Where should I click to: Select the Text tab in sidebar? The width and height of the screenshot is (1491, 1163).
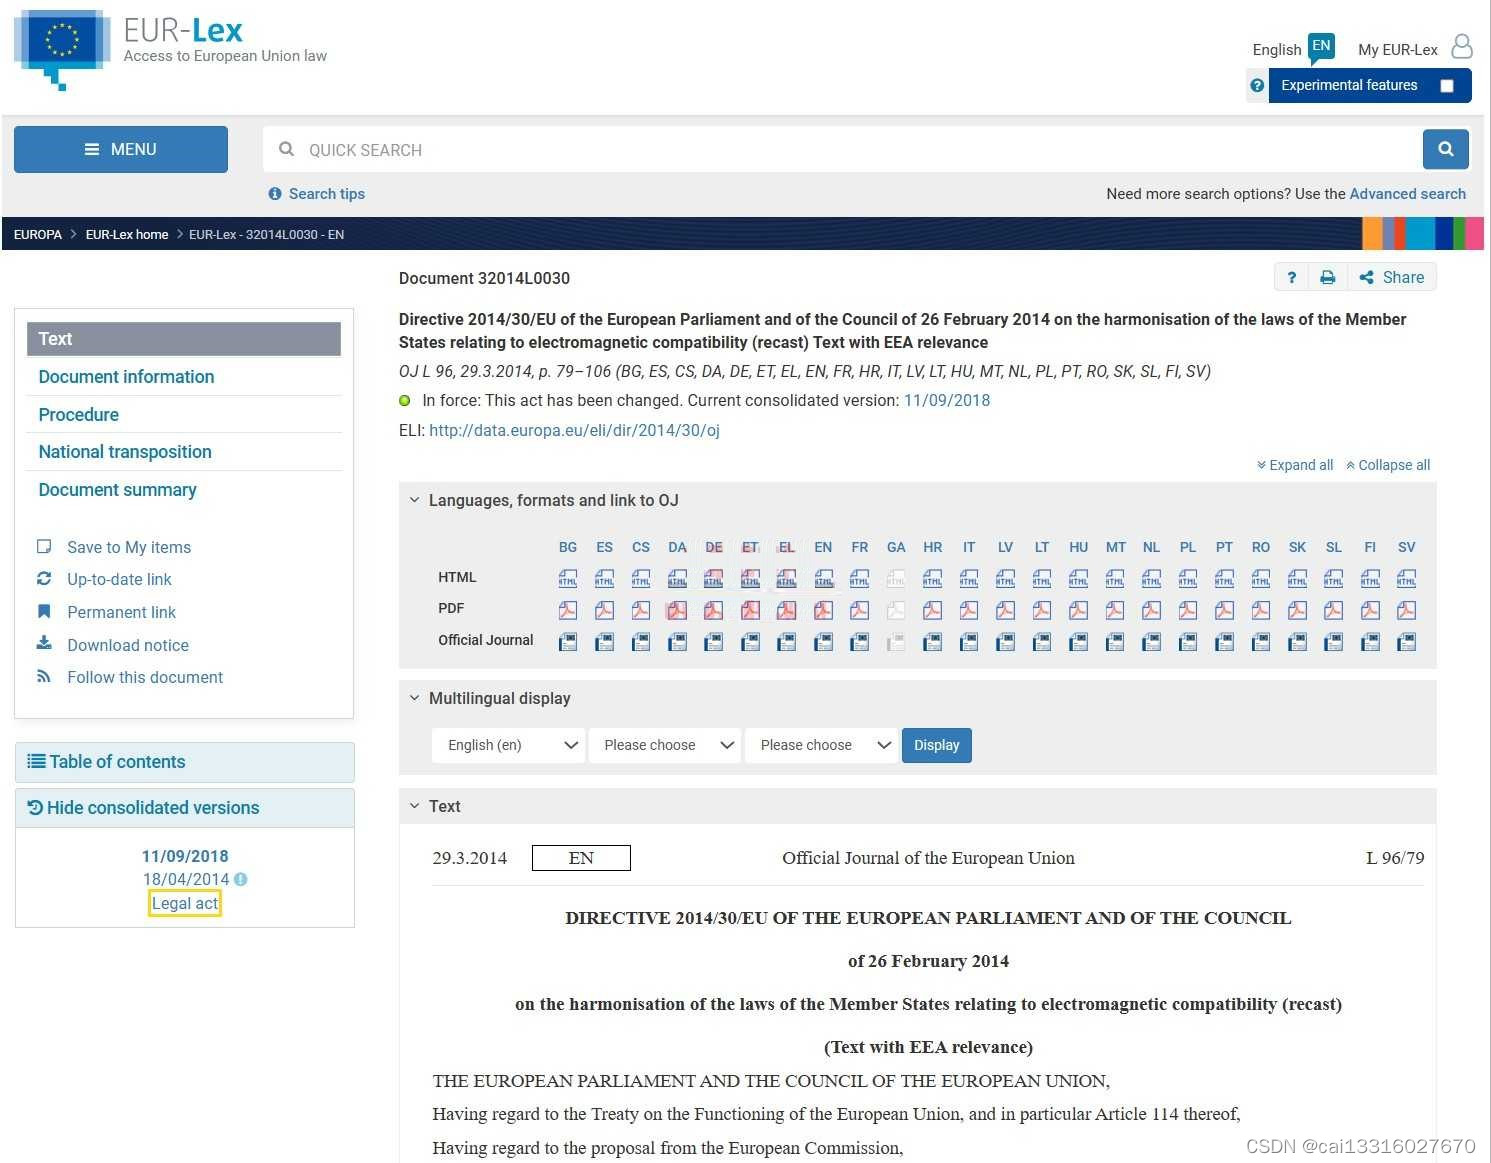coord(184,339)
